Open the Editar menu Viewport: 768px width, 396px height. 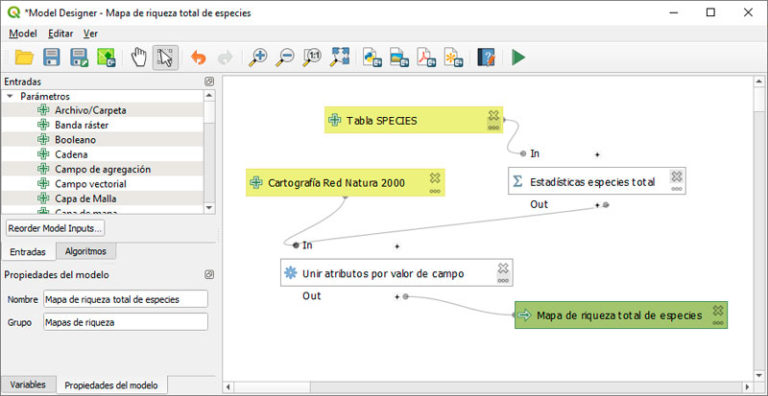(x=61, y=34)
